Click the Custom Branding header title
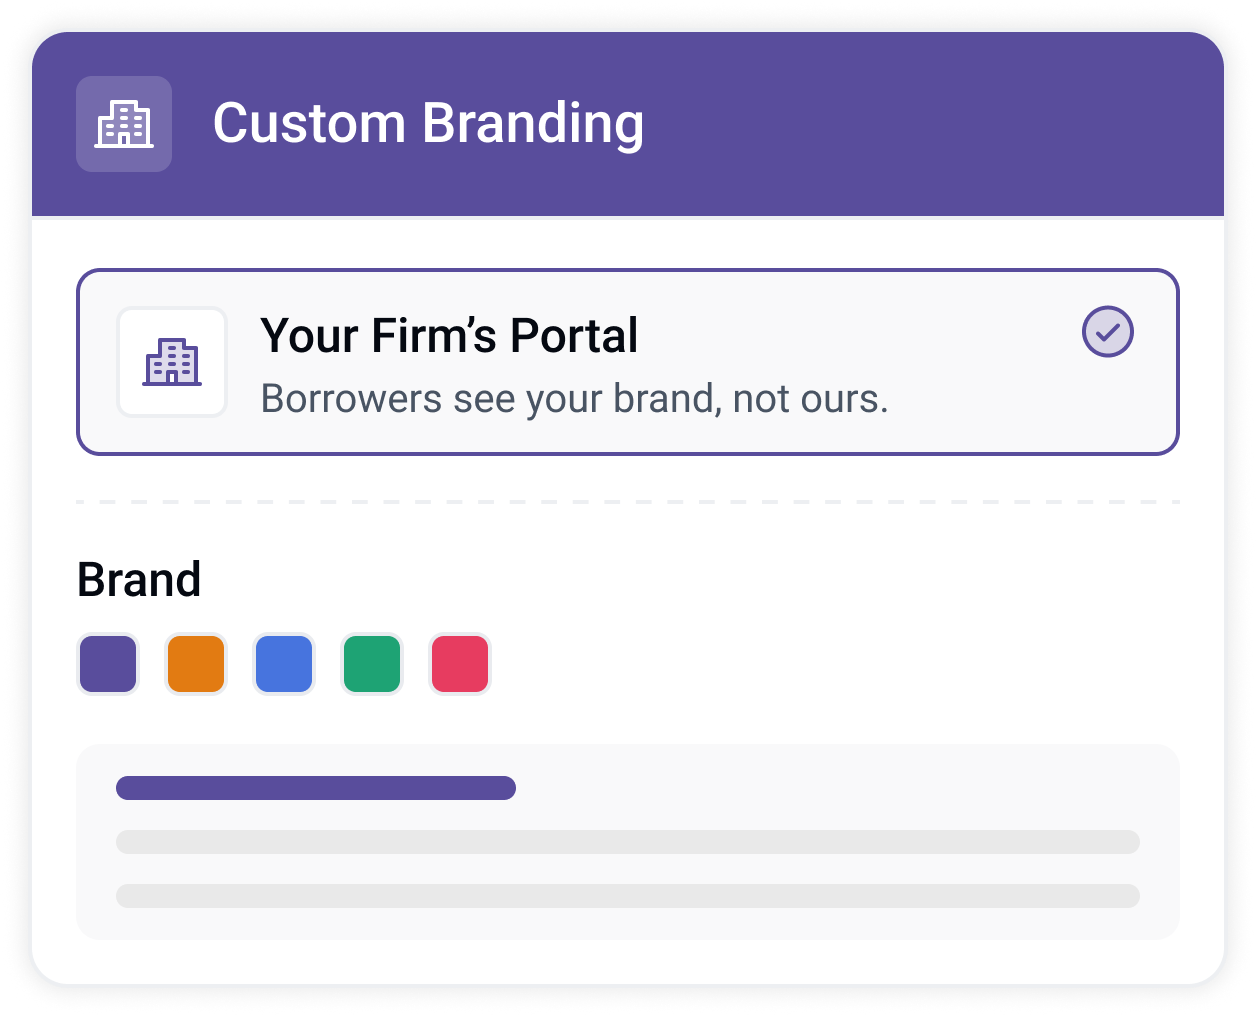Screen dimensions: 1256x1016 (x=428, y=124)
